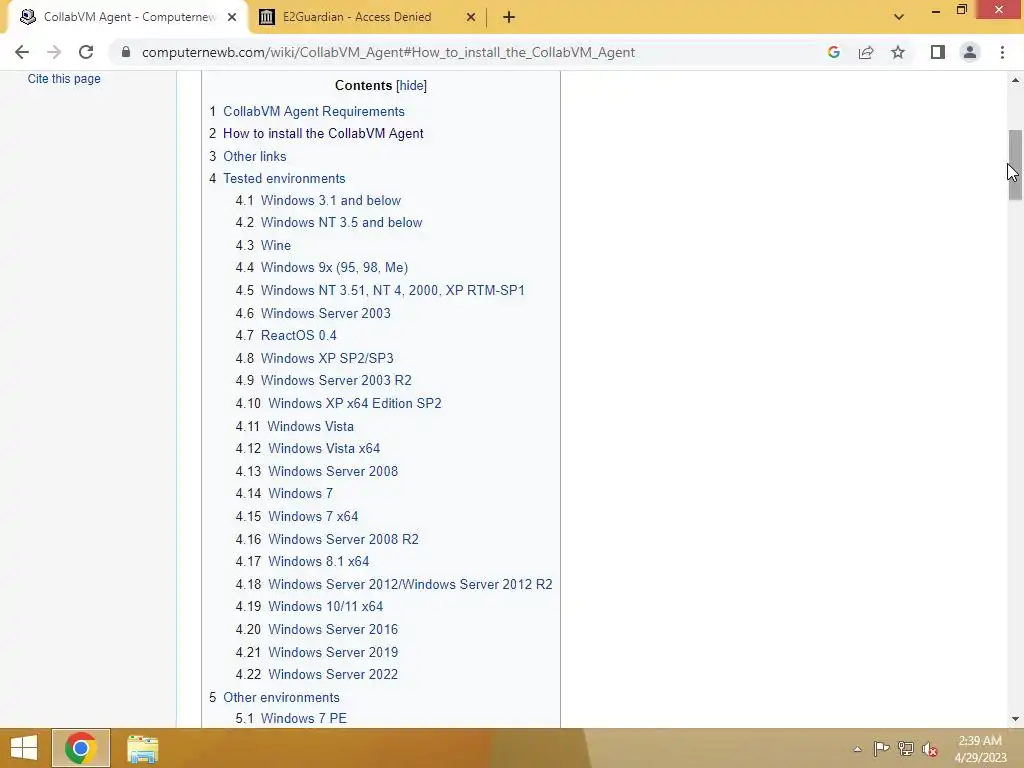
Task: Select the Wine contents entry
Action: (x=276, y=246)
